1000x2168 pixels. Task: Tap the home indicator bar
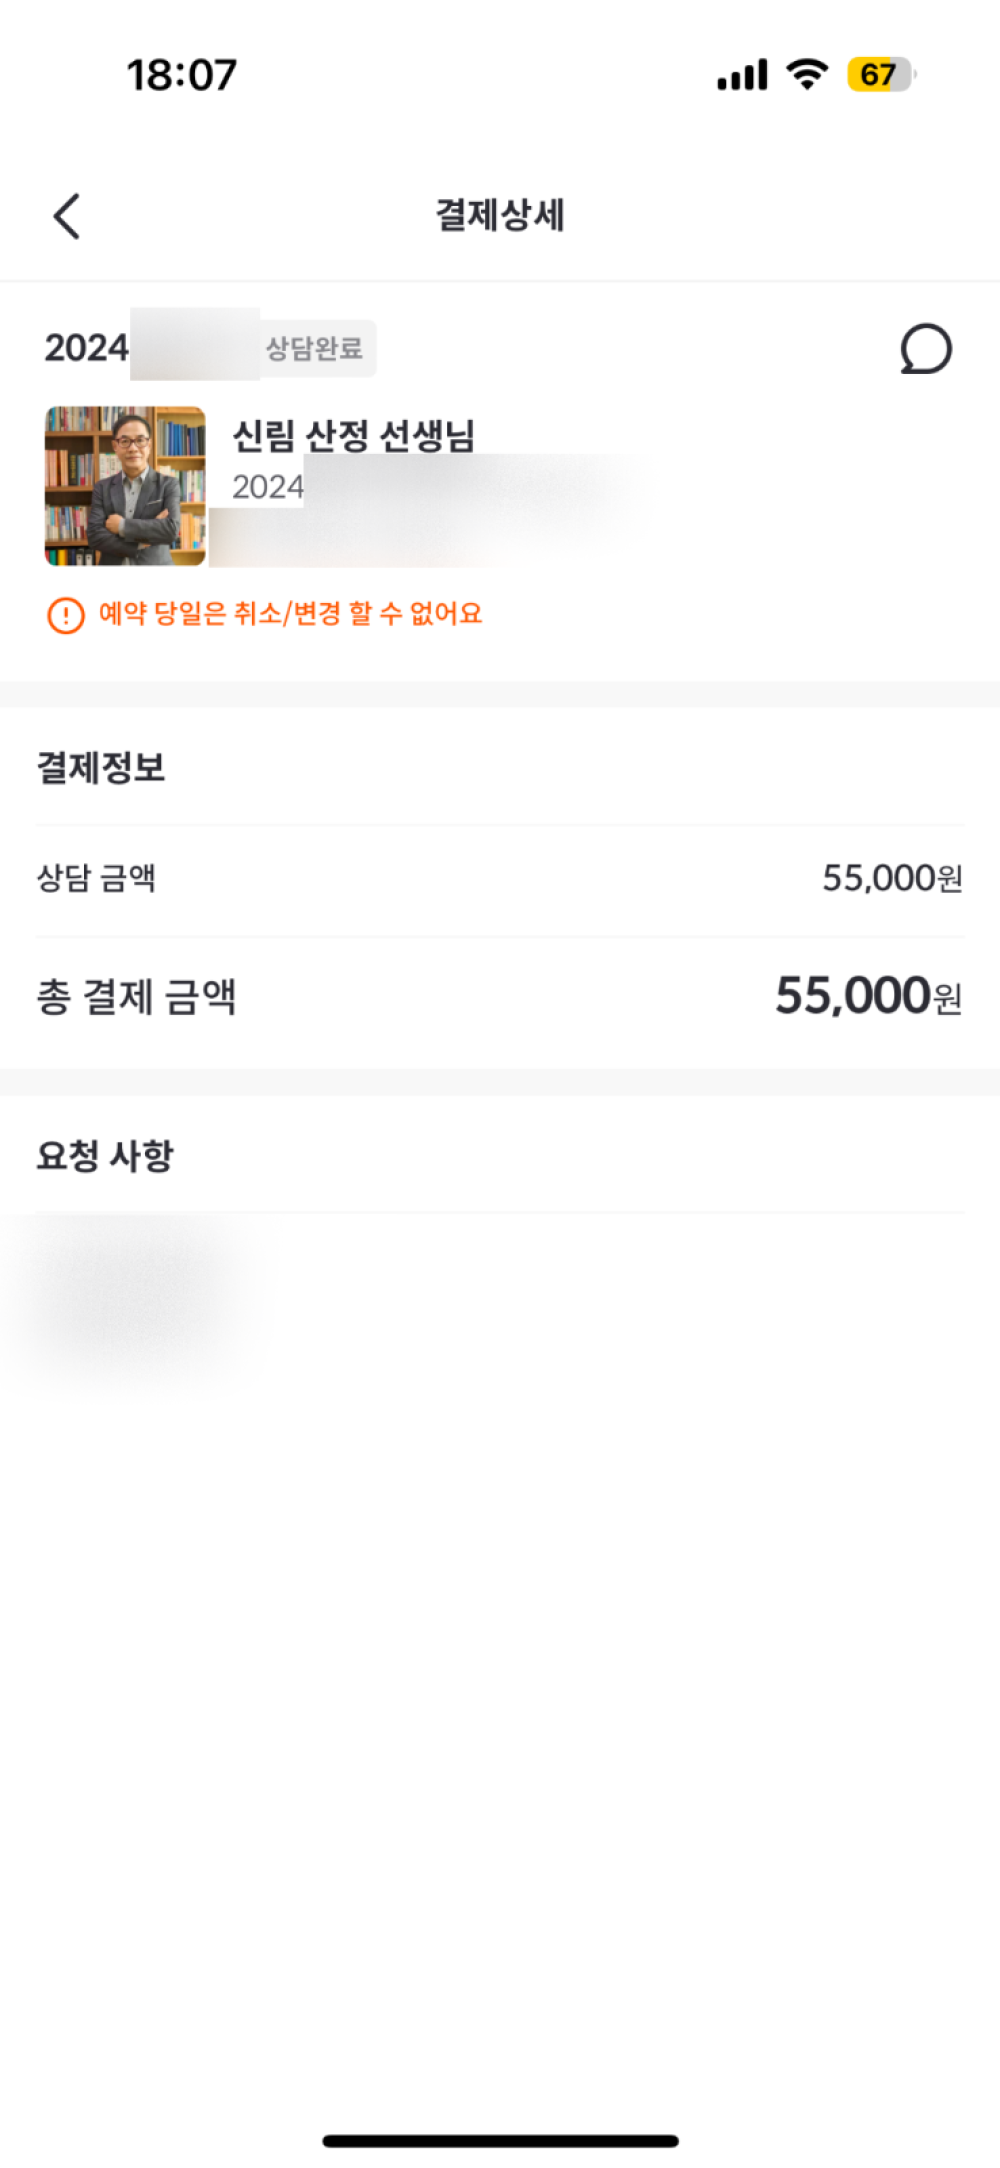500,2141
